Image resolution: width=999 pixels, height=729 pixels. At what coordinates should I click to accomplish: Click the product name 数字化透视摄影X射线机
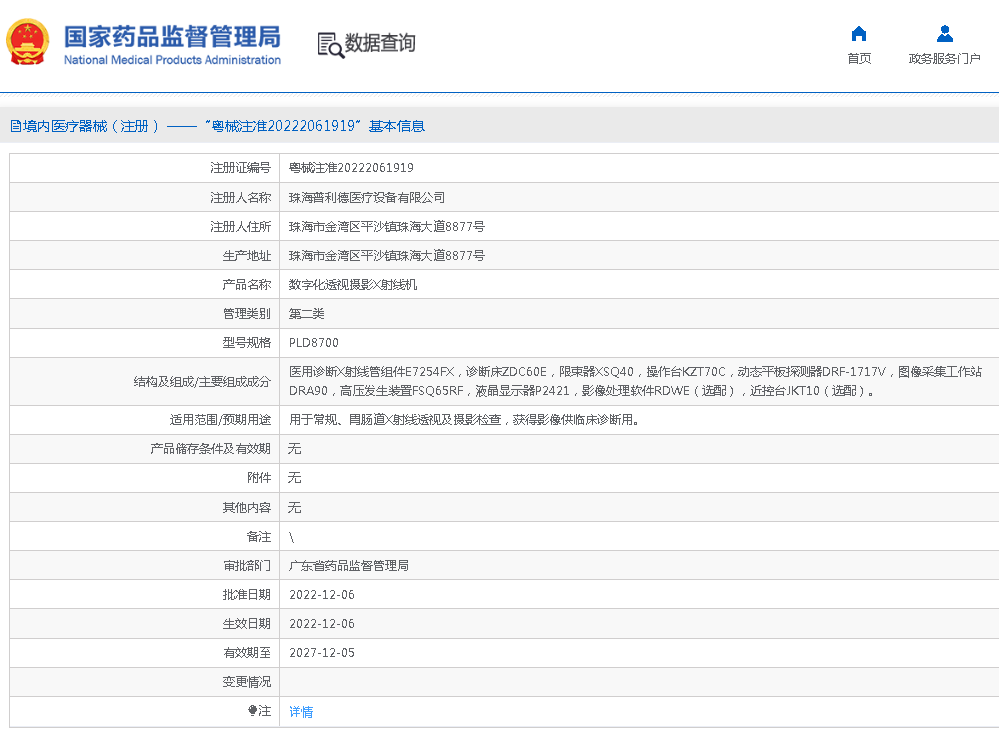tap(353, 285)
